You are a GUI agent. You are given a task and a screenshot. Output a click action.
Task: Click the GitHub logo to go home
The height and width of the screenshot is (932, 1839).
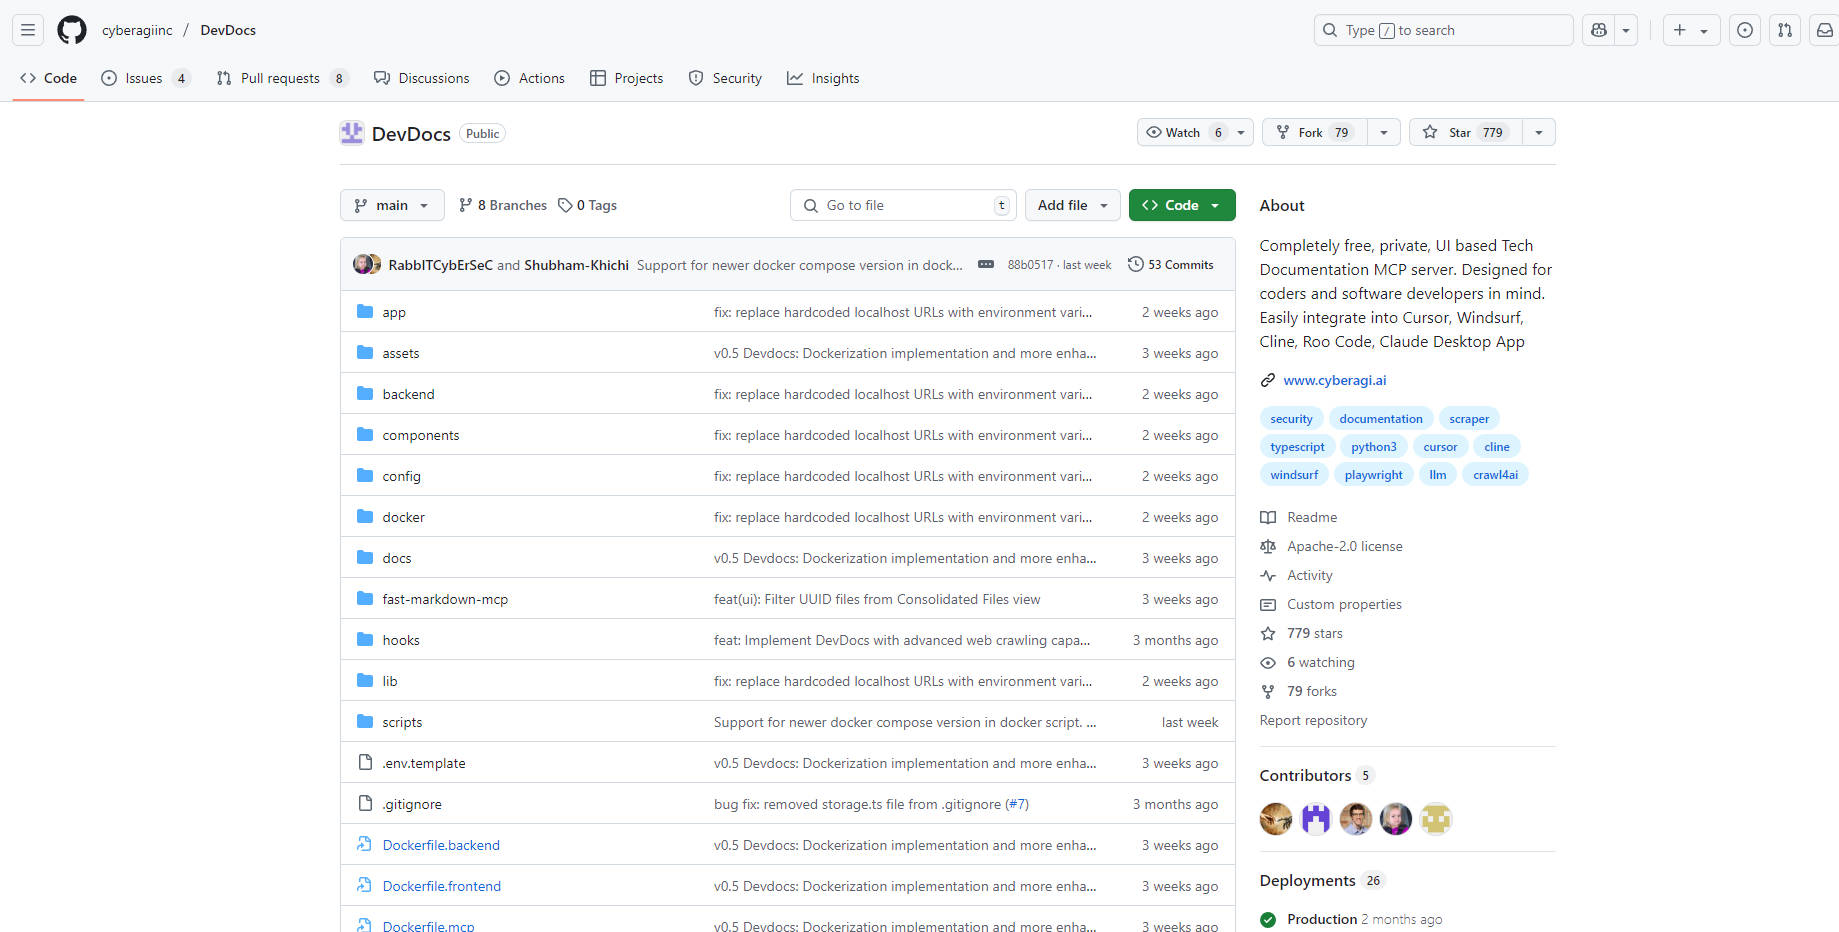(71, 29)
